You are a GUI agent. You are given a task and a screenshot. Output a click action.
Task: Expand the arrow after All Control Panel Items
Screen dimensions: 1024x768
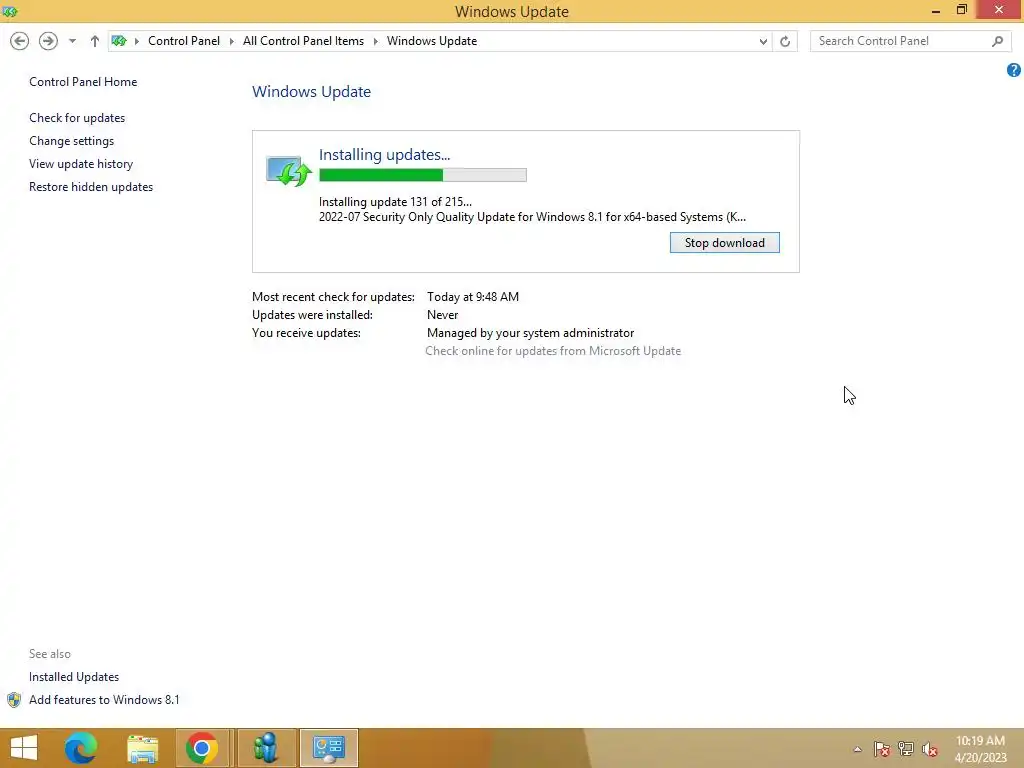[376, 41]
